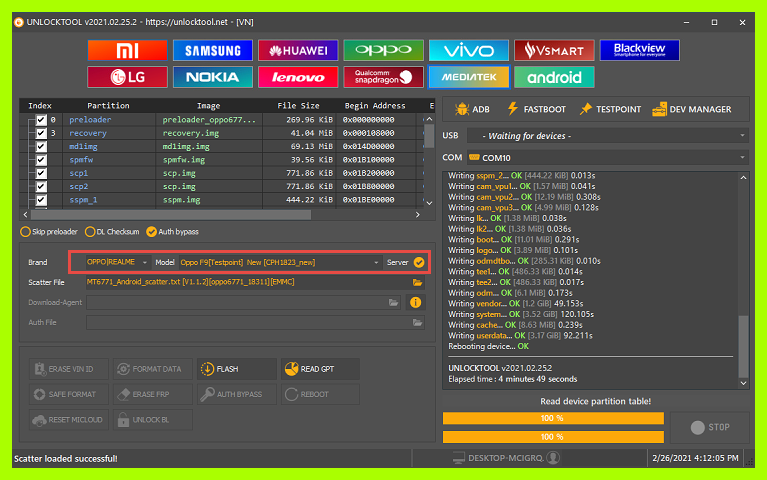767x480 pixels.
Task: Toggle the spmfw partition checkbox
Action: pyautogui.click(x=41, y=160)
